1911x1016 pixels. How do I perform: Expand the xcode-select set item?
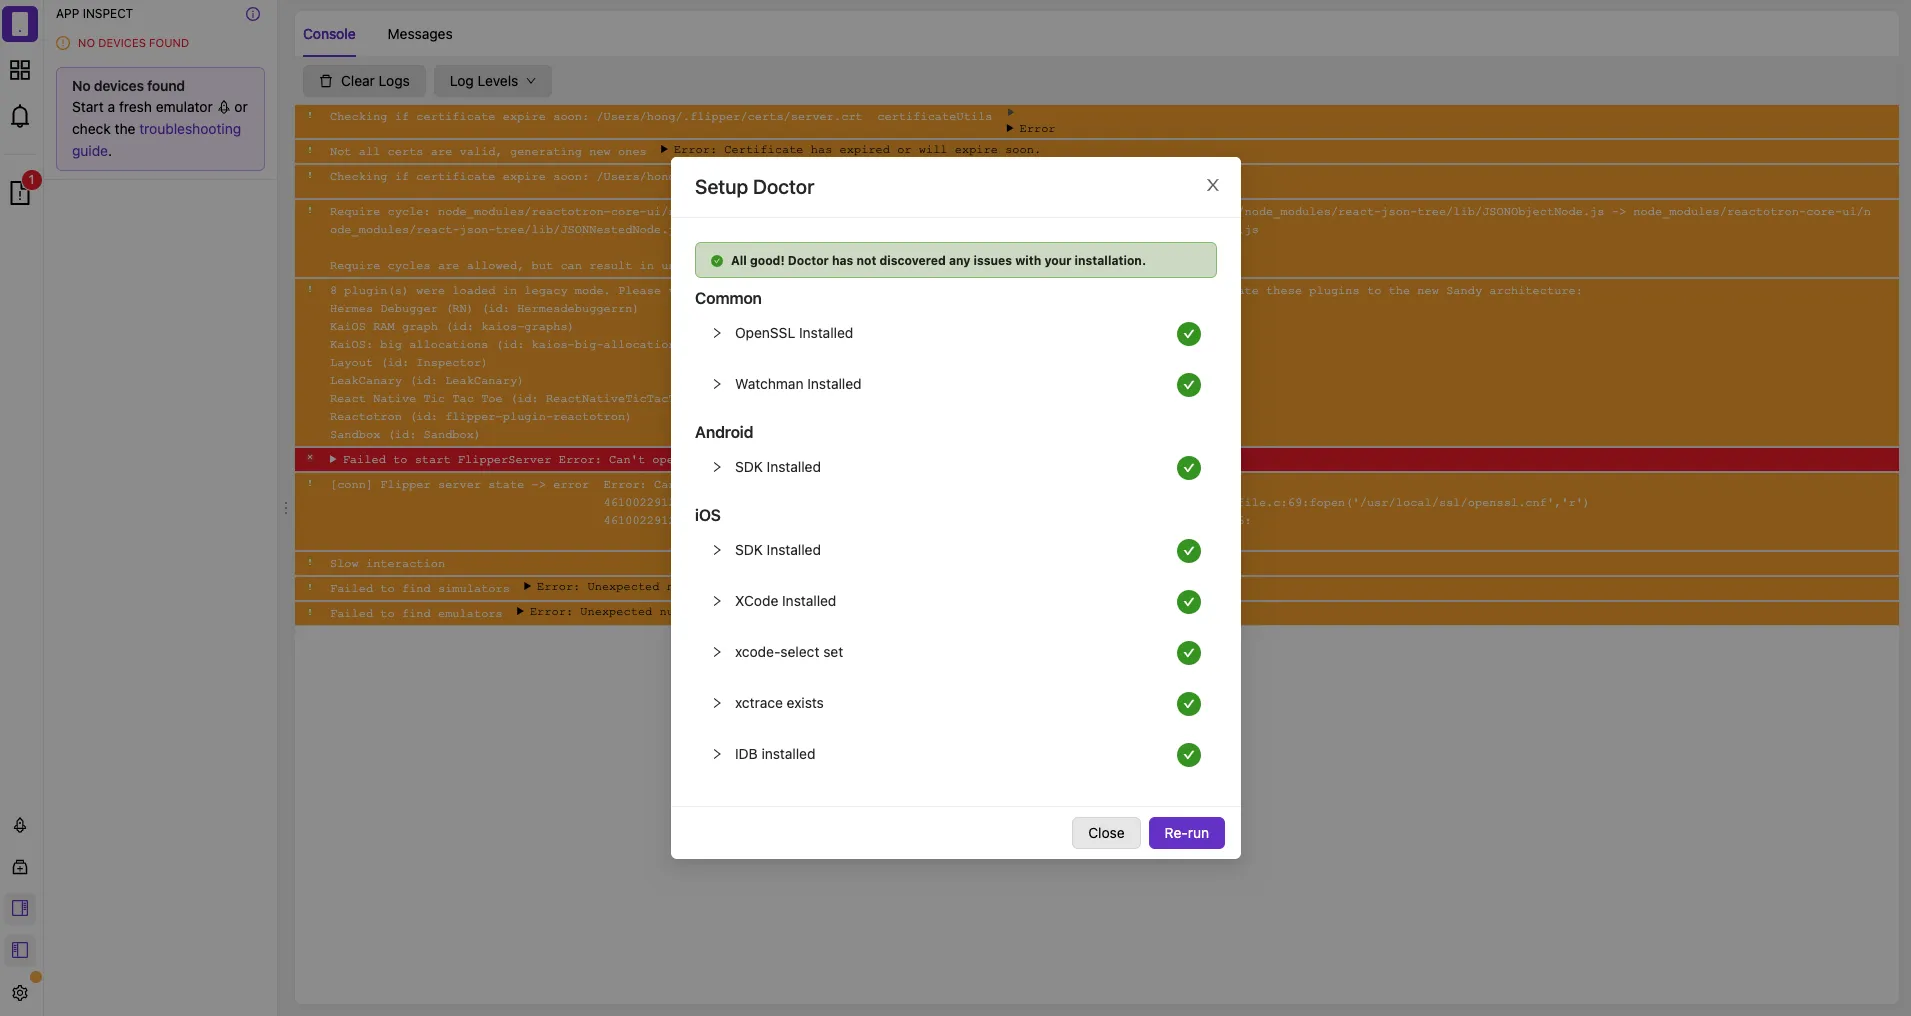[717, 652]
